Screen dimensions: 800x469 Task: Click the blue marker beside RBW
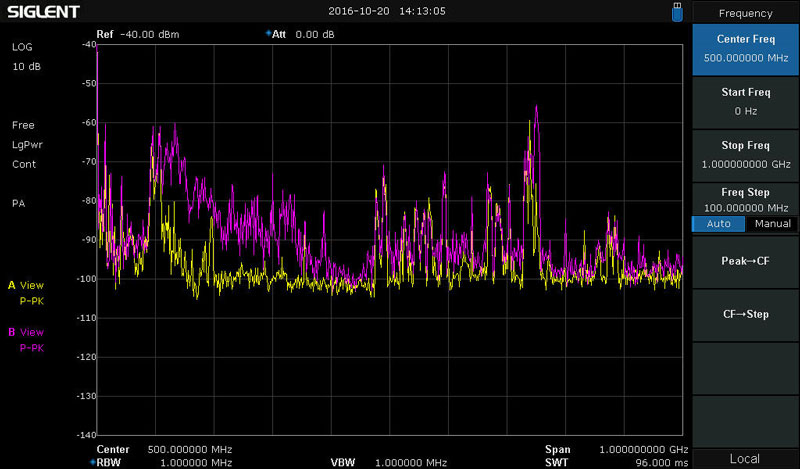click(92, 463)
